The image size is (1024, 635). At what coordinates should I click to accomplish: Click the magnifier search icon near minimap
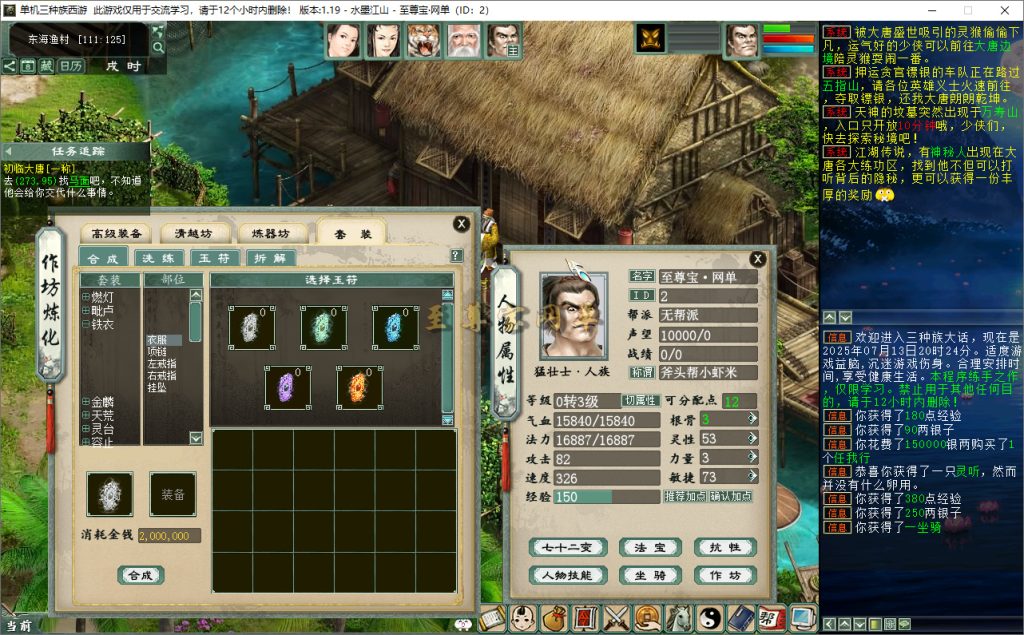(158, 47)
